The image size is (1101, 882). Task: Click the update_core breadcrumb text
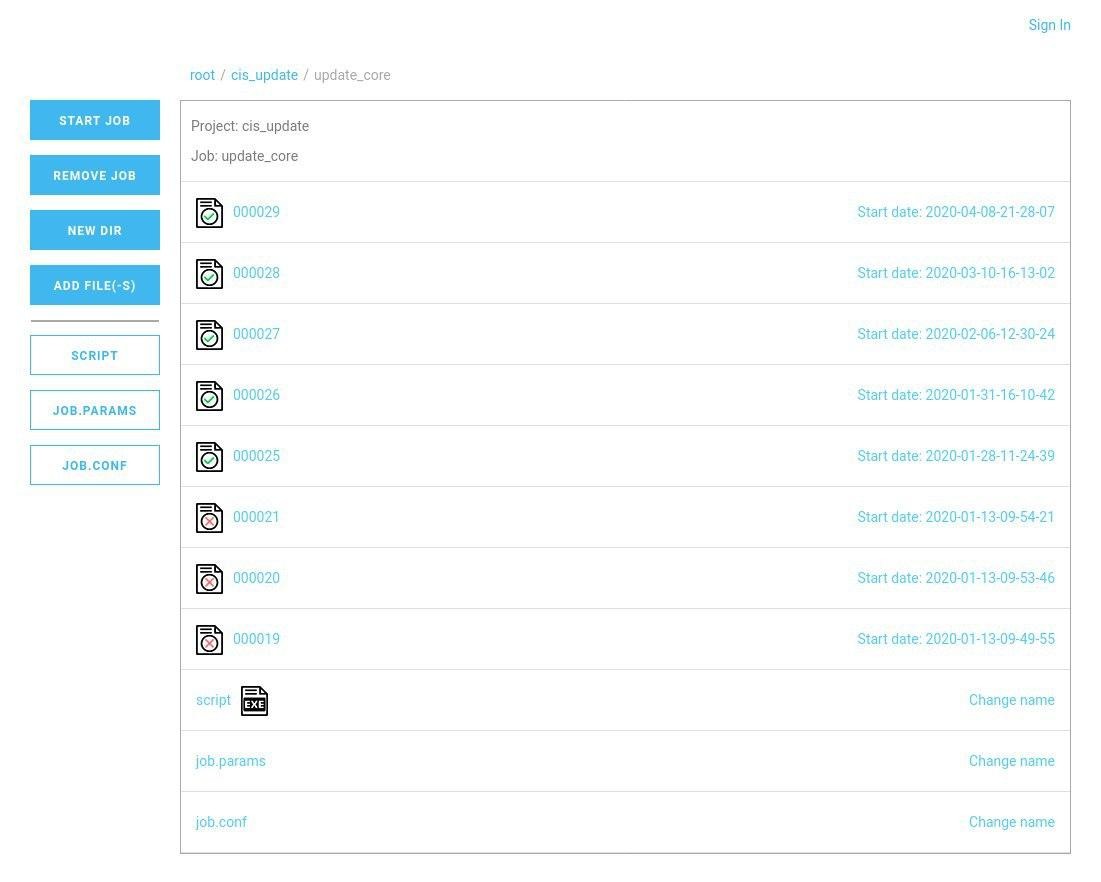(x=352, y=75)
